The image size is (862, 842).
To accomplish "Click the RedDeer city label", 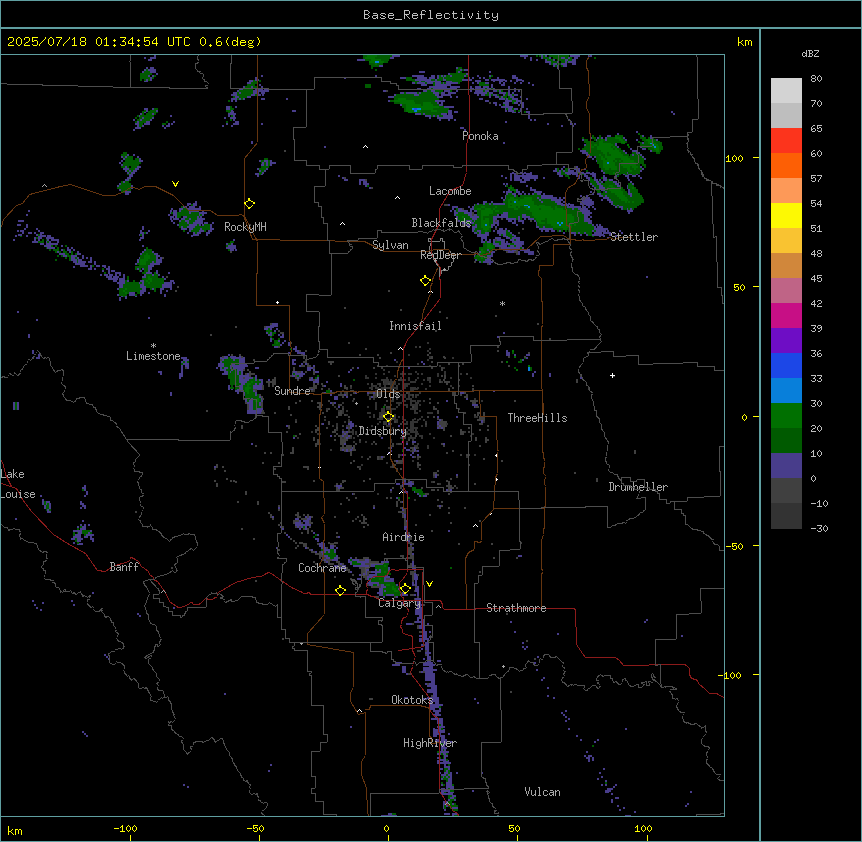I will click(440, 255).
